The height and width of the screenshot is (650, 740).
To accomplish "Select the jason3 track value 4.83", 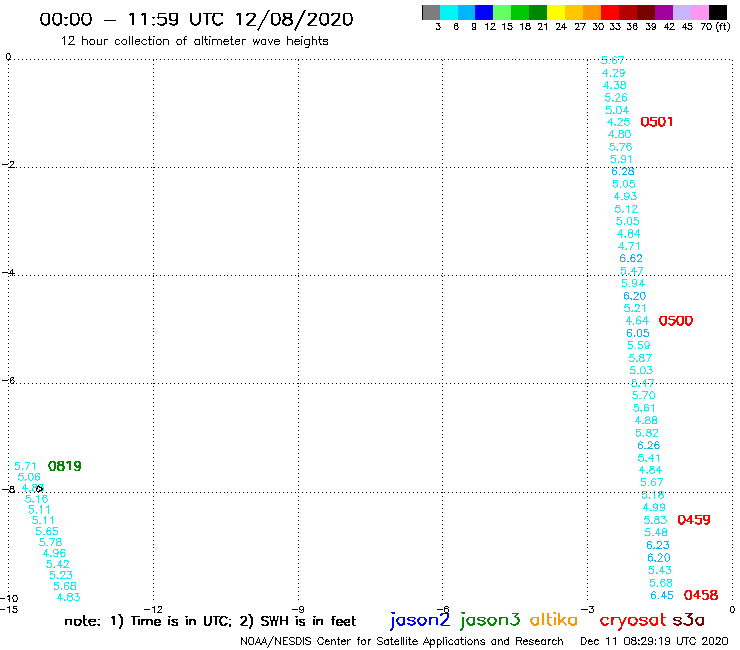I will tap(68, 597).
